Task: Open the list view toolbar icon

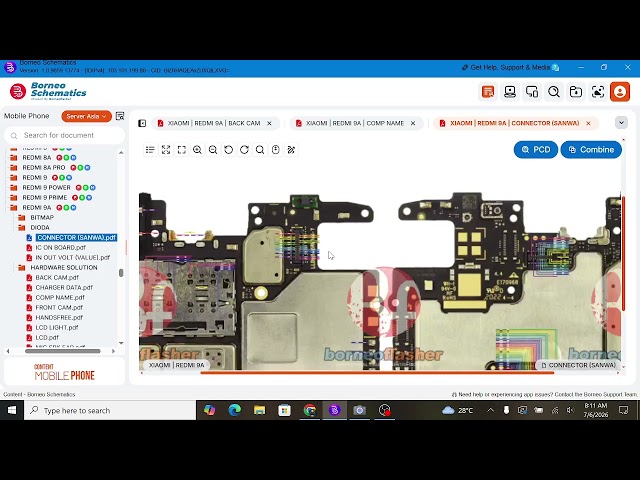Action: 150,150
